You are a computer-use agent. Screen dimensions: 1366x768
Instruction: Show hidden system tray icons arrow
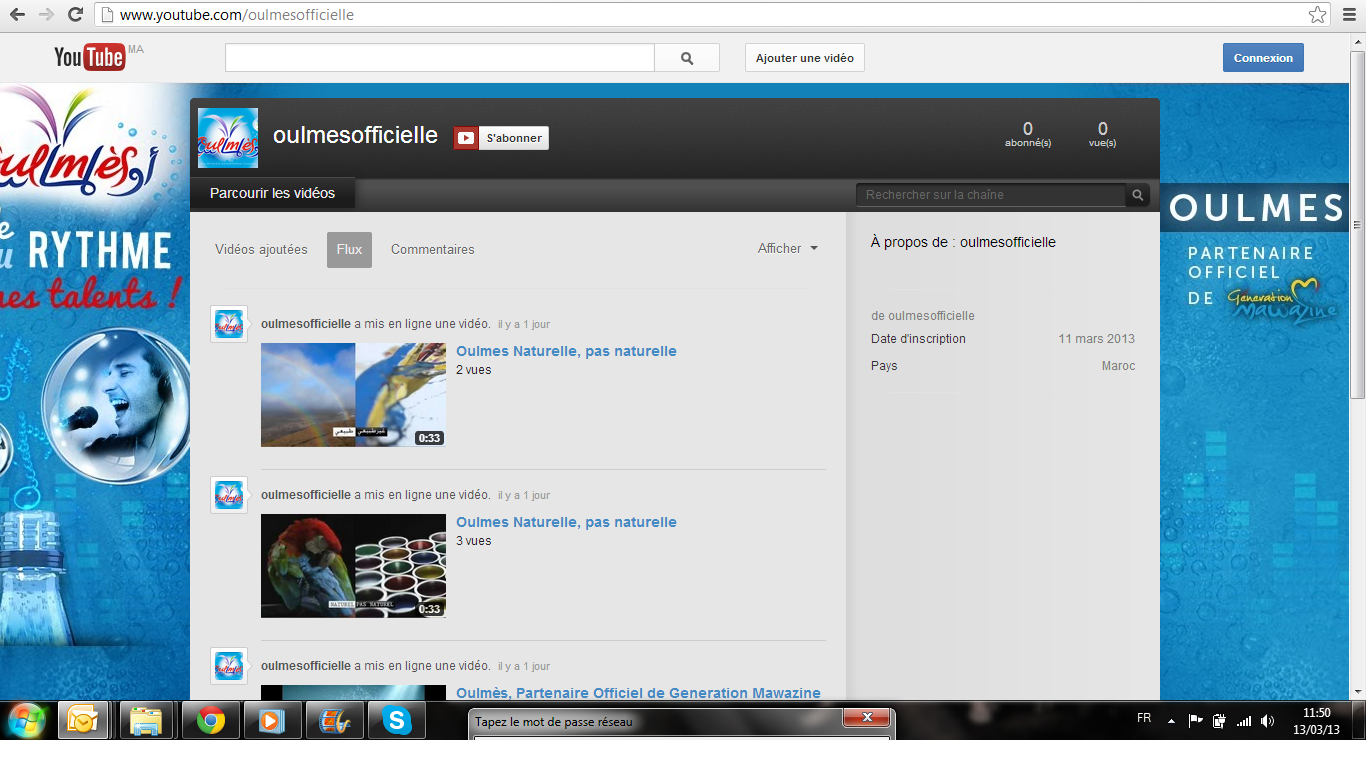click(x=1171, y=720)
